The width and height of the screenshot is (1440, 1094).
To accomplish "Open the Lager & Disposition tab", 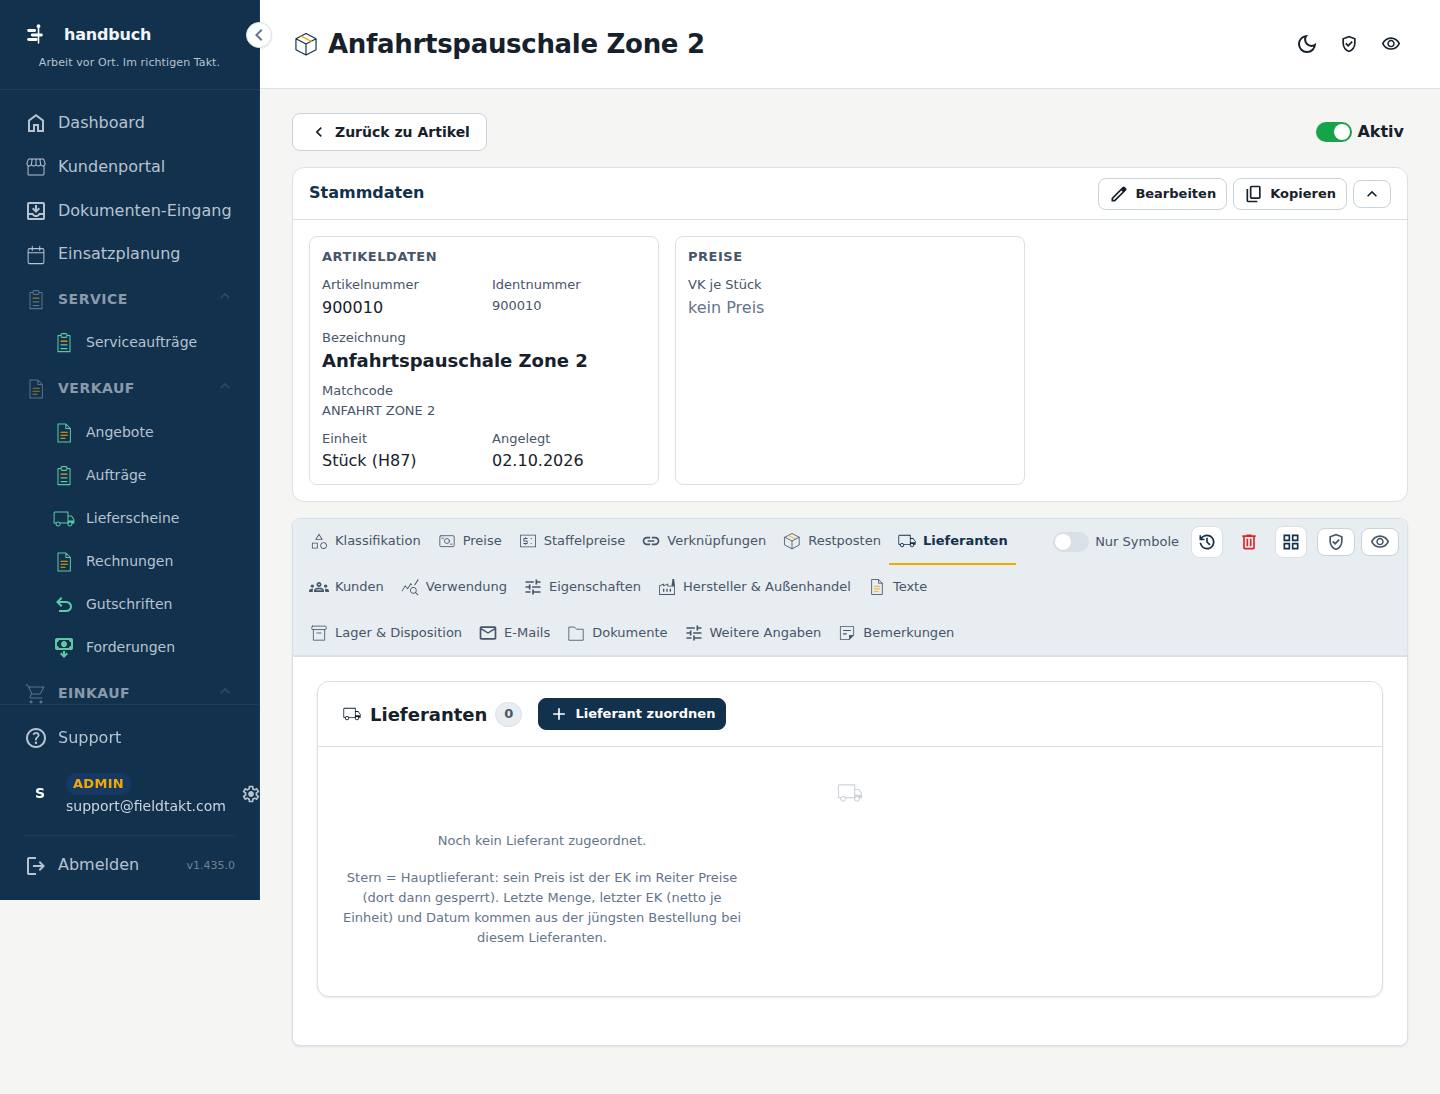I will coord(386,633).
